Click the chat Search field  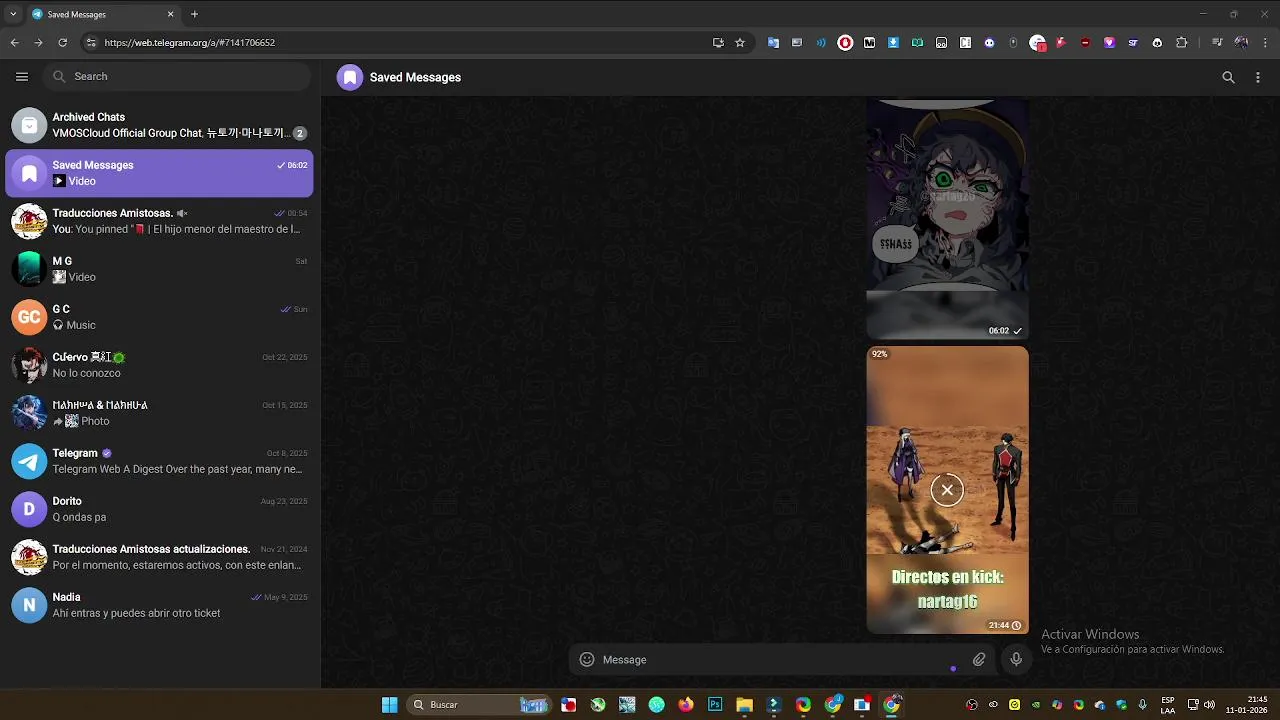click(178, 76)
